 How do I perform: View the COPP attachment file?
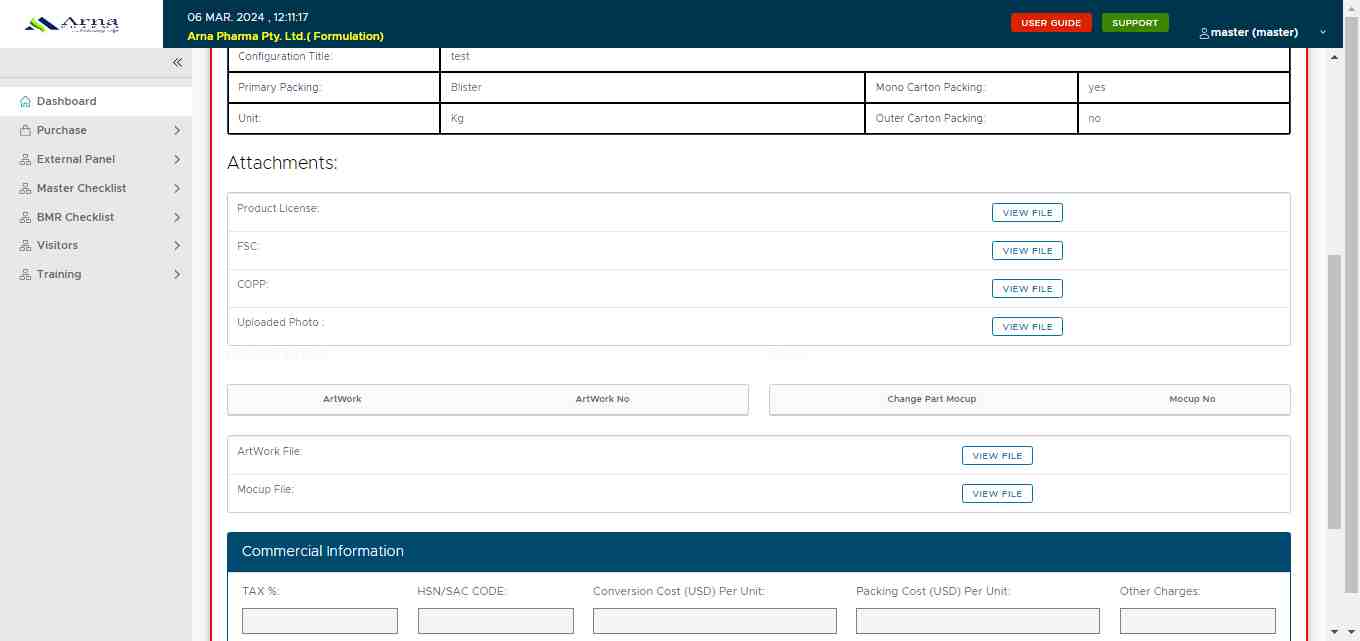1027,289
